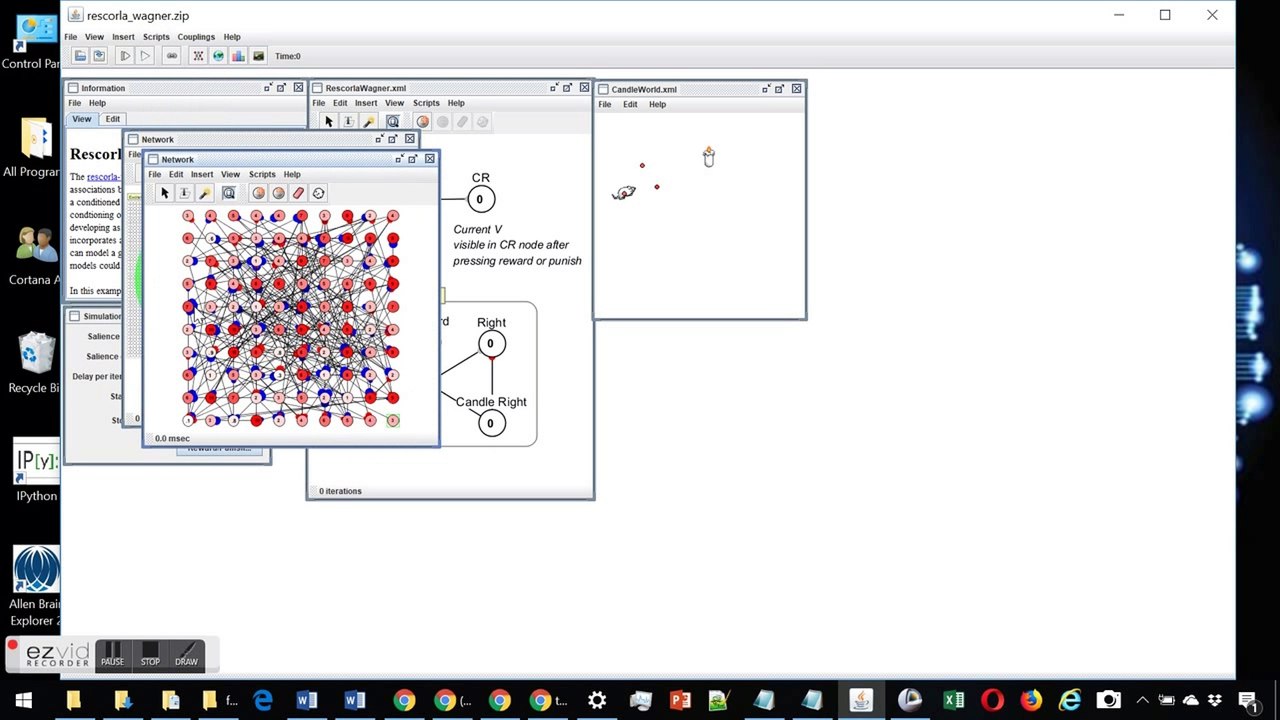Click the plain play triangle in main toolbar
Screen dimensions: 1280x720
145,56
